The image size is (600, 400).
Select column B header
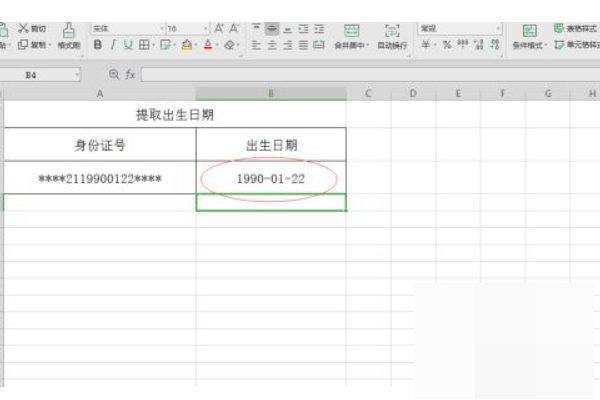271,93
